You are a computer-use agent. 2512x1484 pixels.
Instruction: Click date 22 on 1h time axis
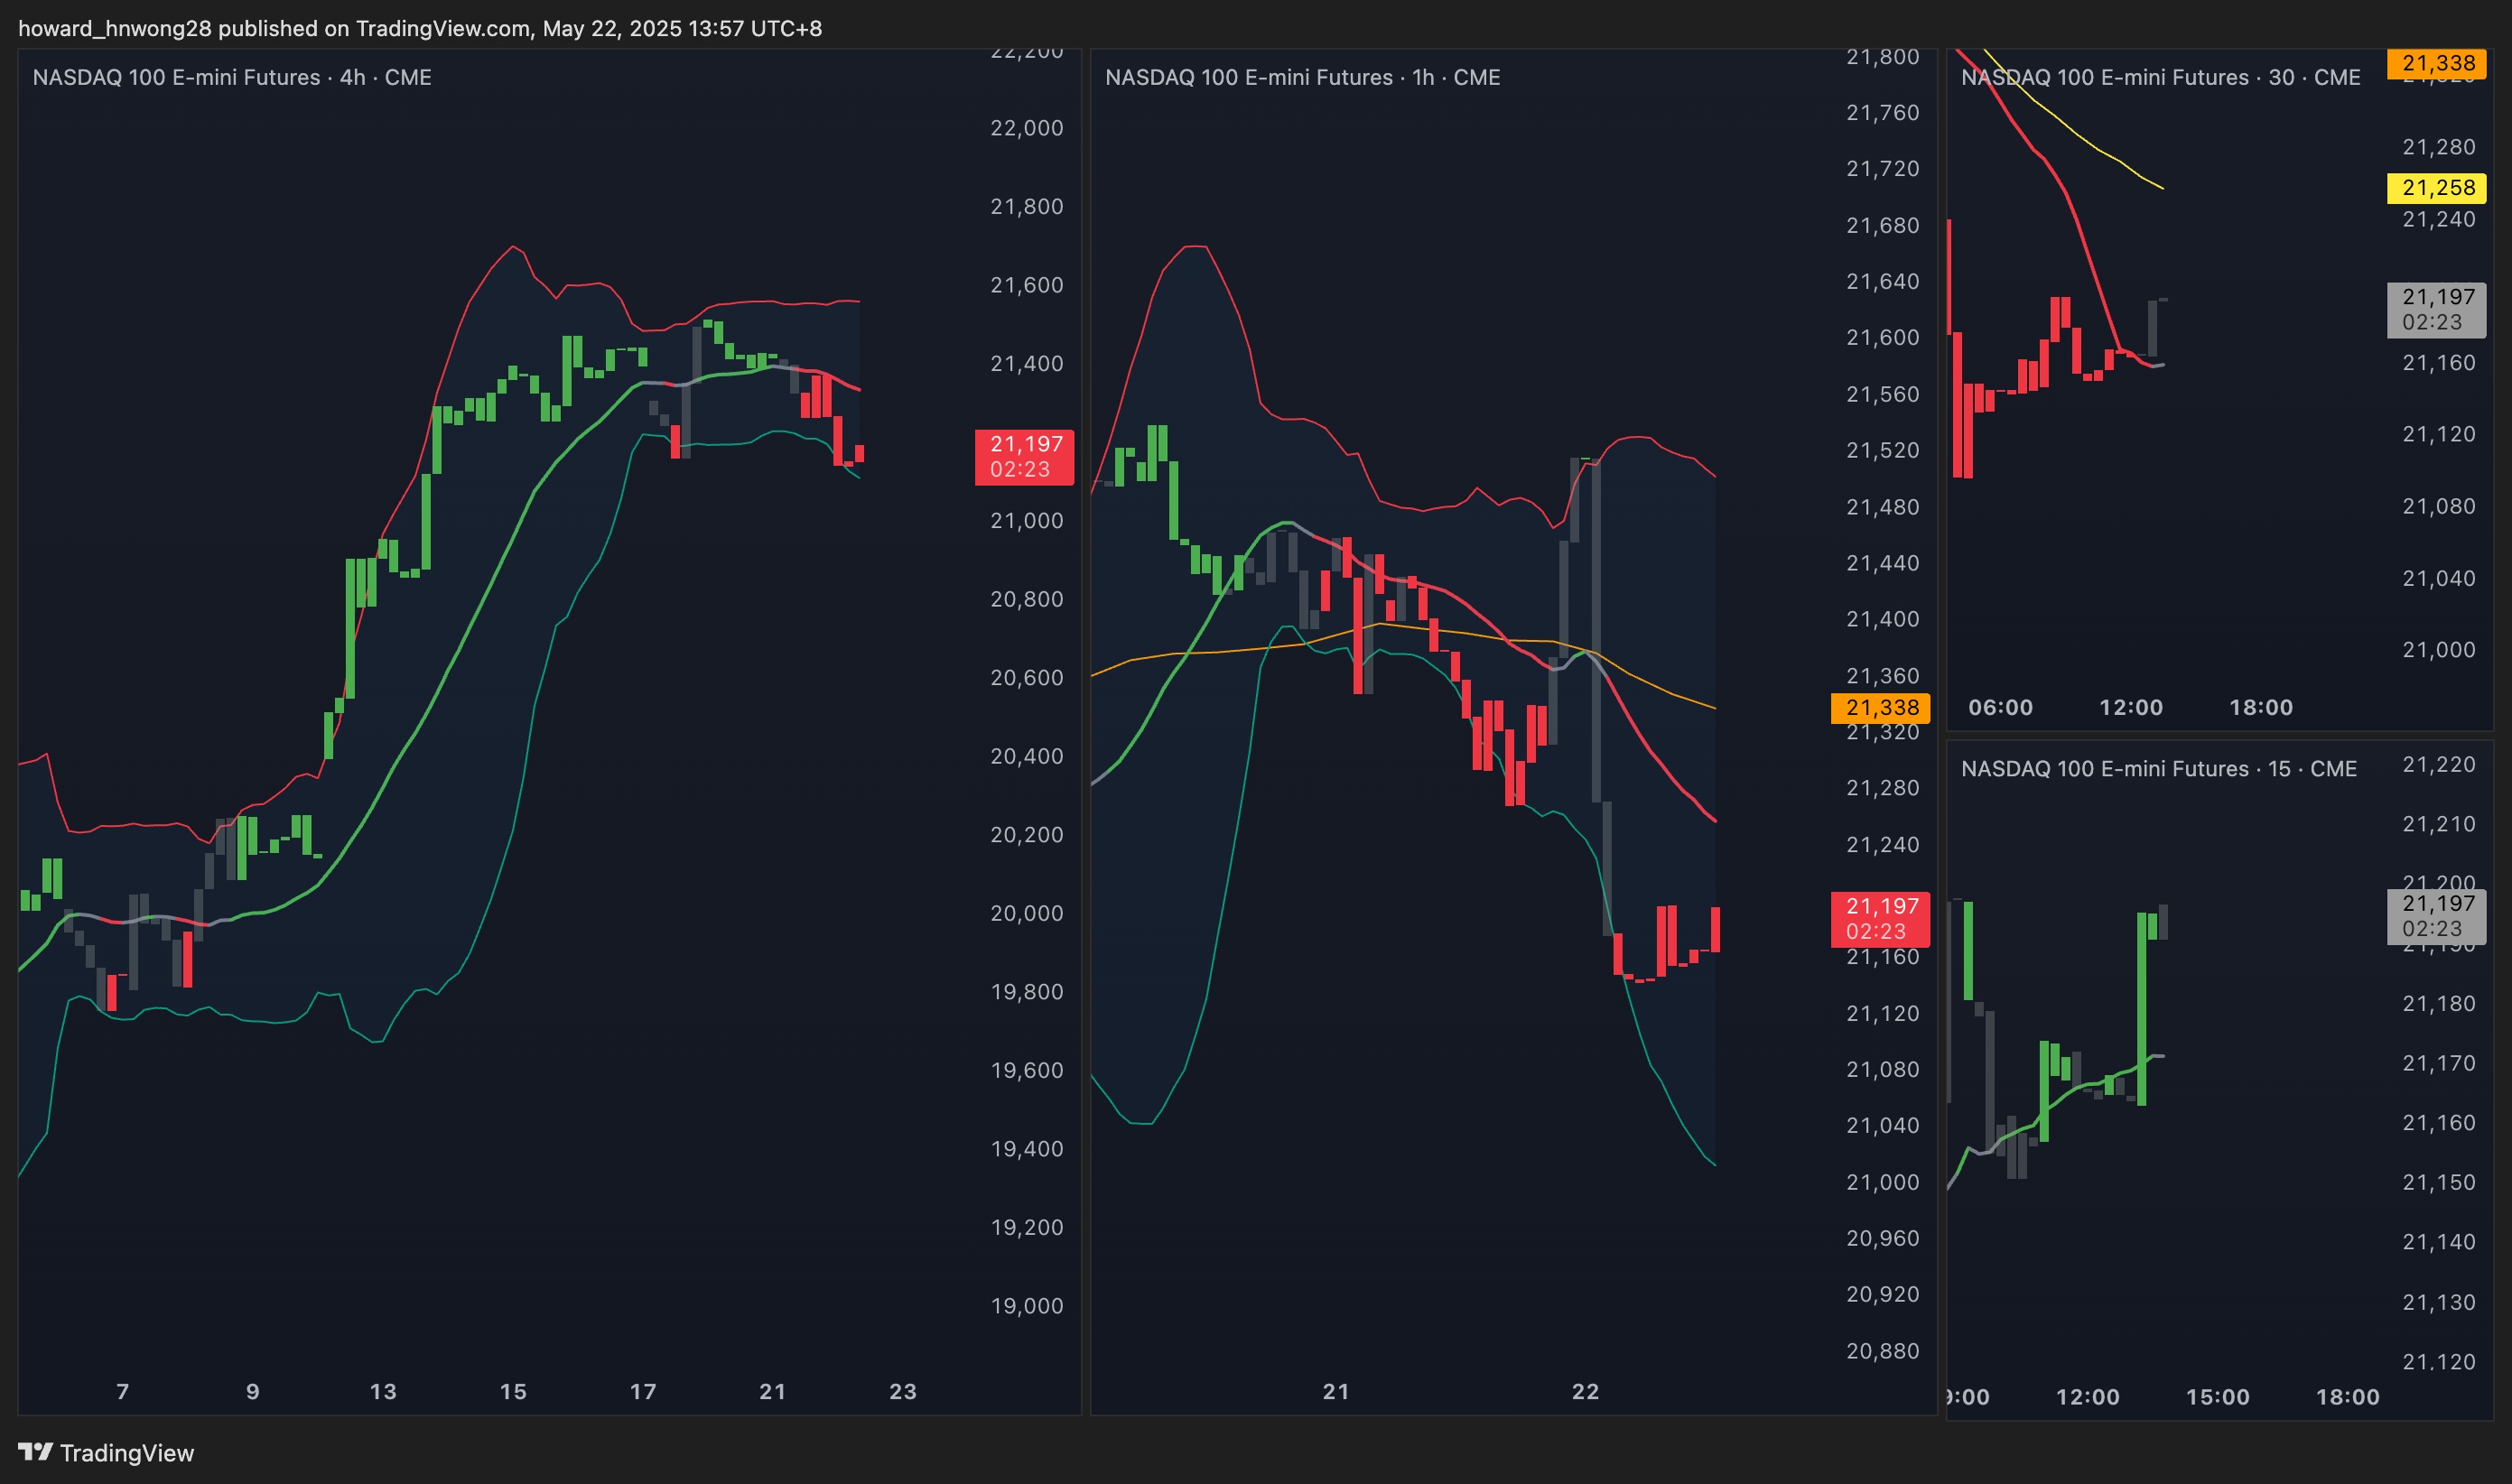1585,1391
